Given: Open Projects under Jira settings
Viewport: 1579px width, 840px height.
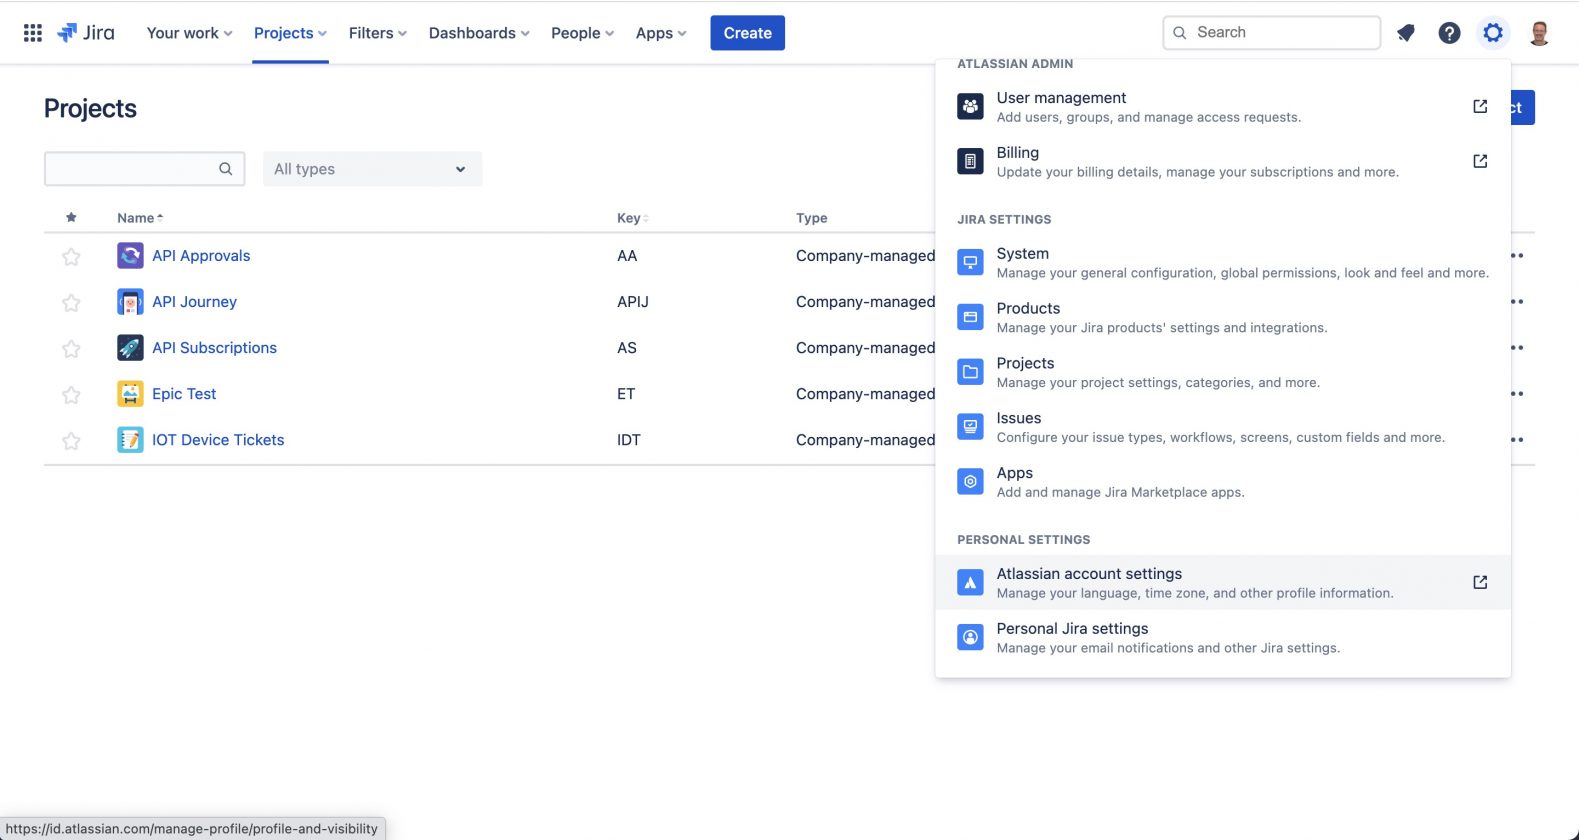Looking at the screenshot, I should (x=1223, y=373).
